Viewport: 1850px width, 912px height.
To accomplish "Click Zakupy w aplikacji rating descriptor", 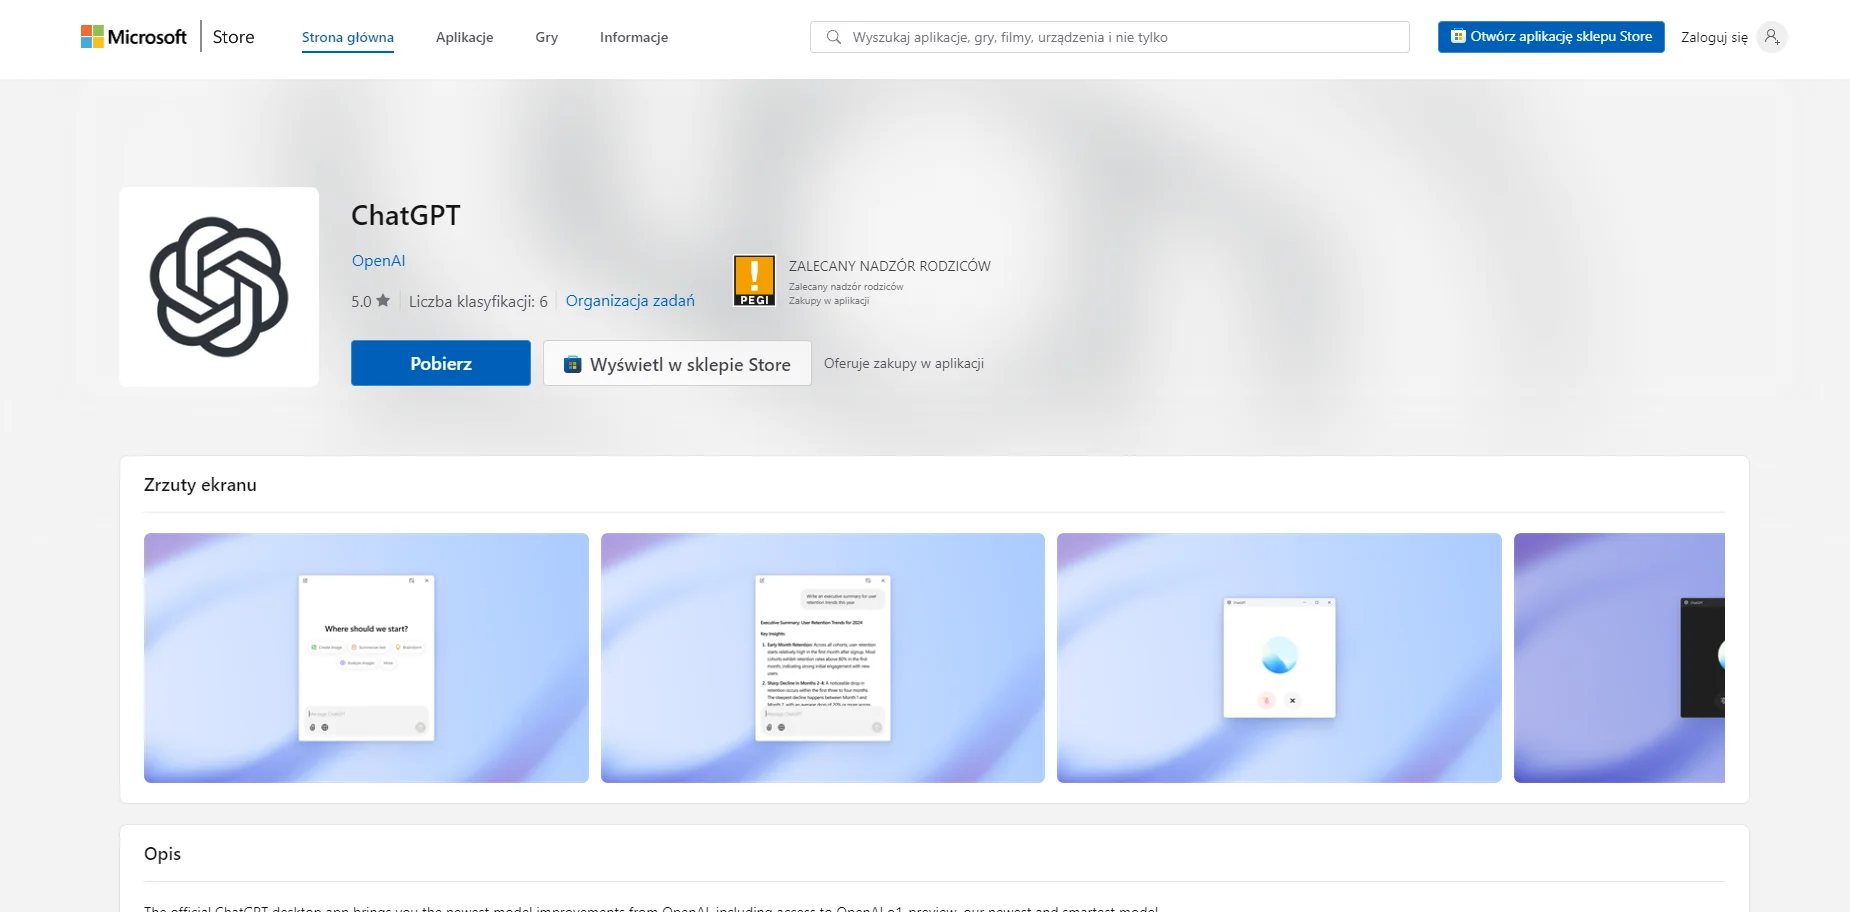I will (829, 301).
